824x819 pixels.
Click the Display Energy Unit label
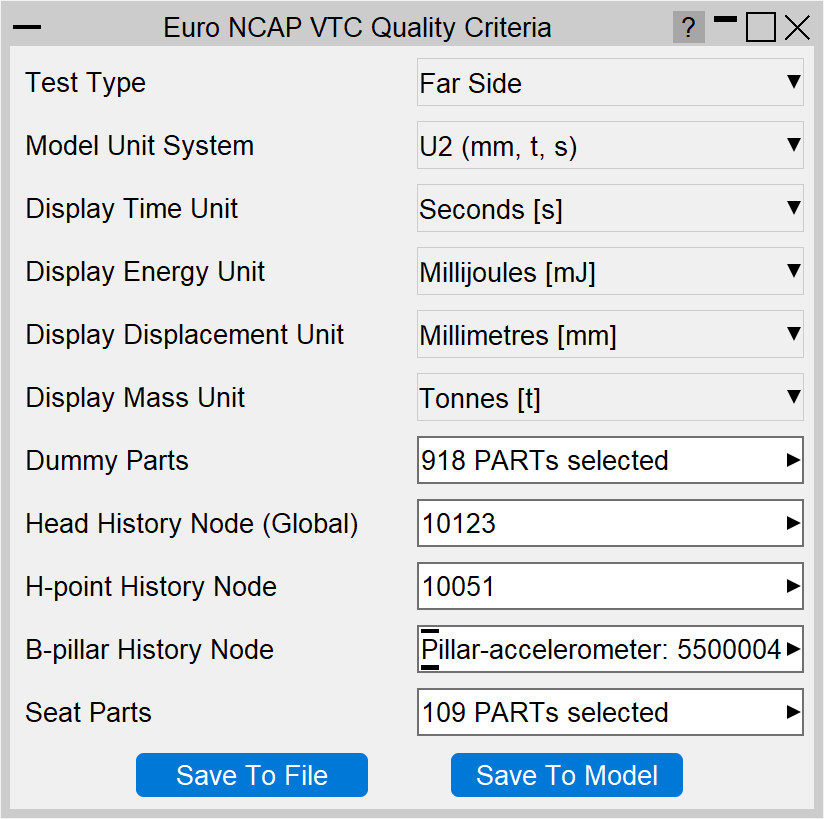coord(145,272)
